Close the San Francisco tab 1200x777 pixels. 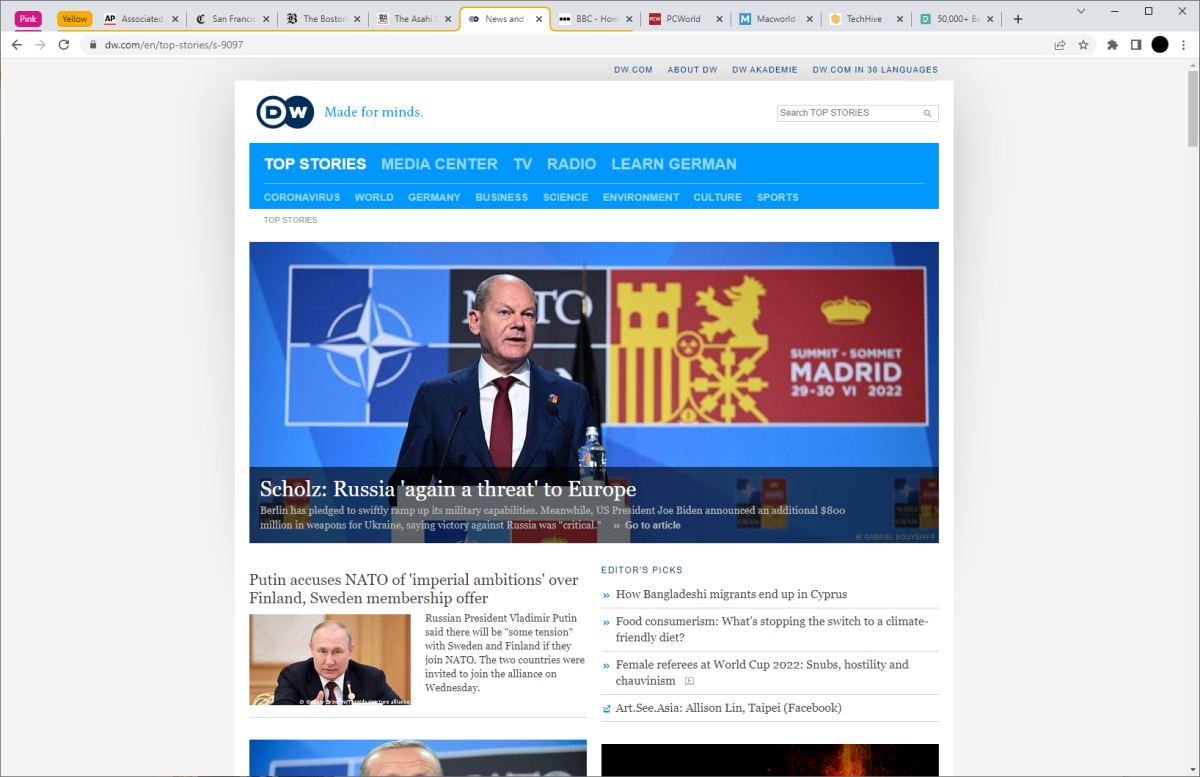tap(266, 19)
